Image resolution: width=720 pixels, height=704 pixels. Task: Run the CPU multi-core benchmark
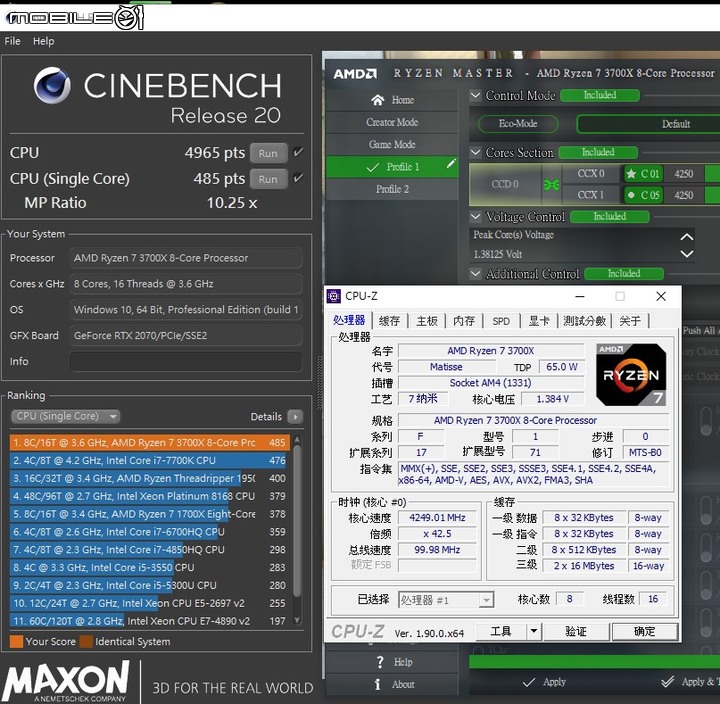(268, 153)
